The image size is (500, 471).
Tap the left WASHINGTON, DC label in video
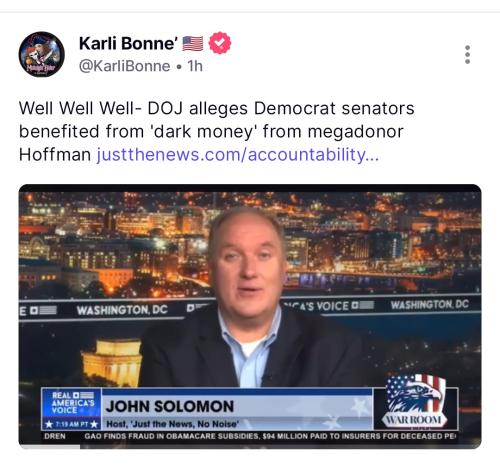pyautogui.click(x=122, y=310)
